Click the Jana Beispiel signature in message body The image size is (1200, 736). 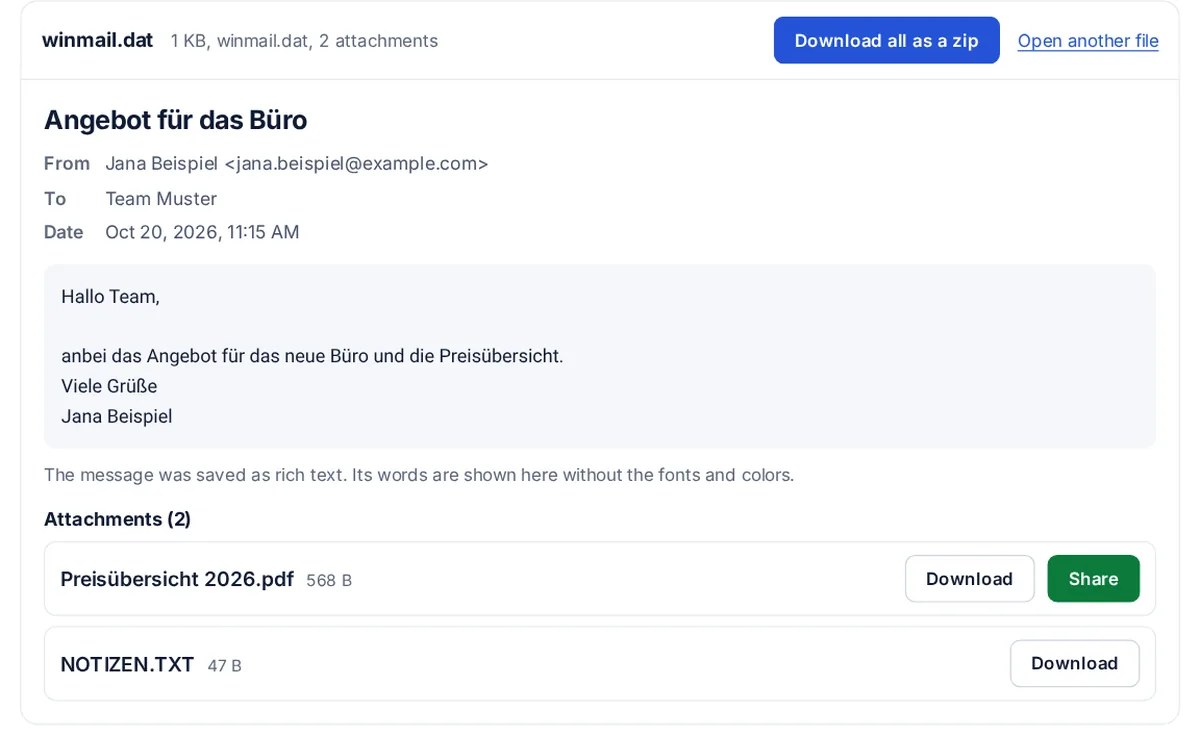coord(116,416)
